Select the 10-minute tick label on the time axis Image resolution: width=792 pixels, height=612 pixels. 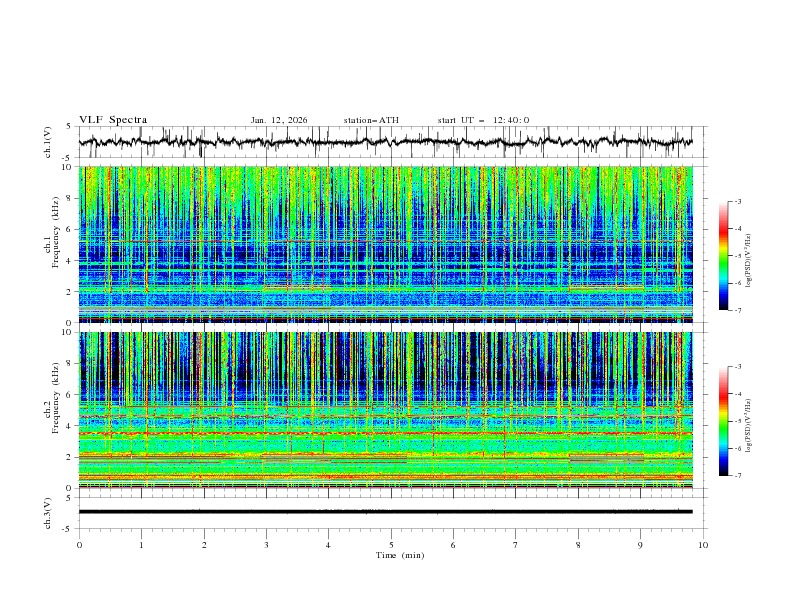pos(703,544)
